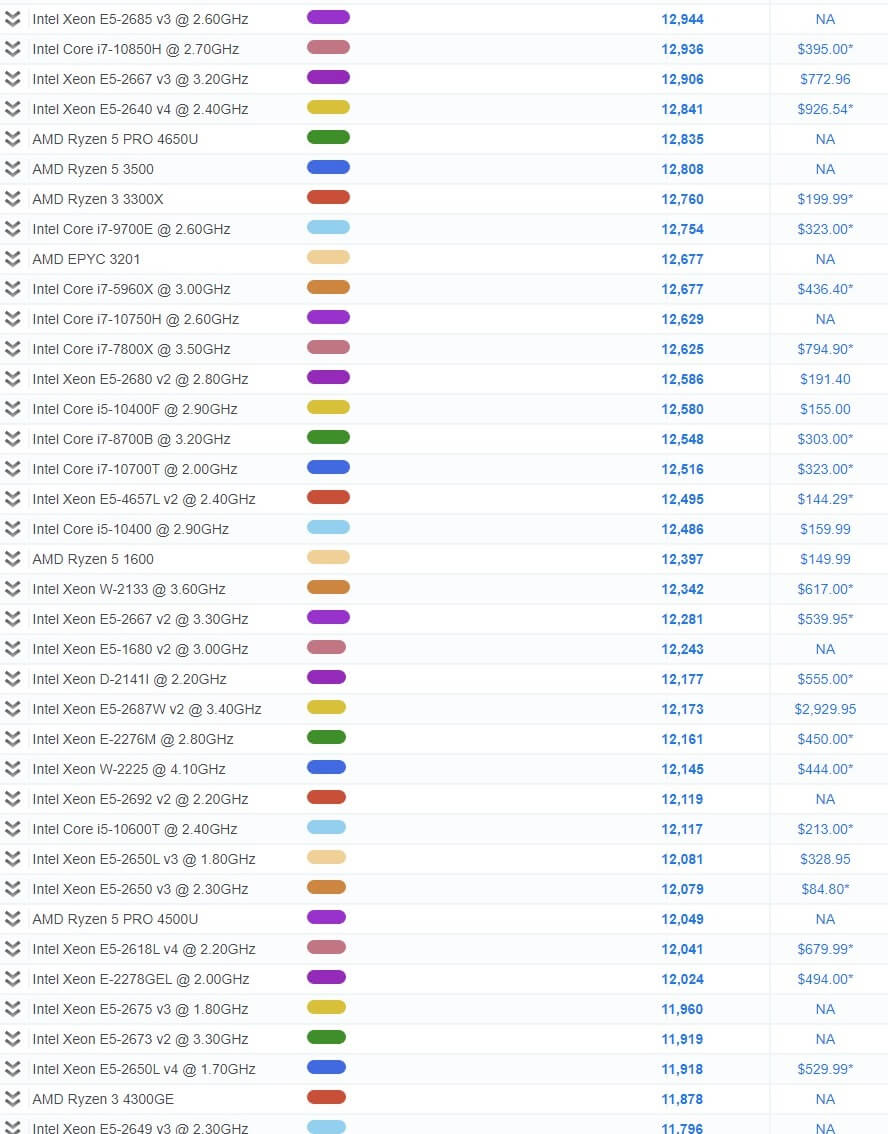Open the Intel Xeon E5-2650L v4 link
This screenshot has width=888, height=1134.
point(144,1069)
